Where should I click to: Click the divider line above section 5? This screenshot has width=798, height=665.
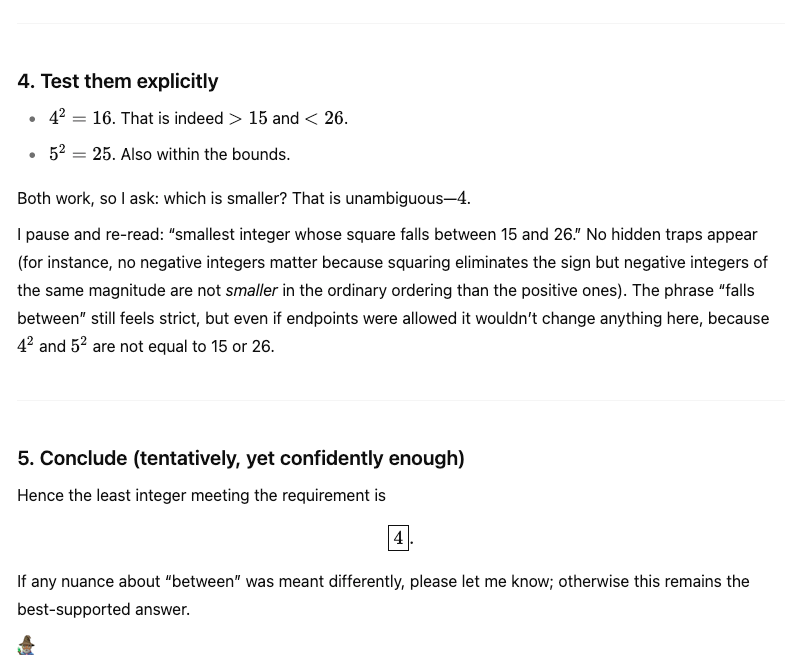coord(400,401)
